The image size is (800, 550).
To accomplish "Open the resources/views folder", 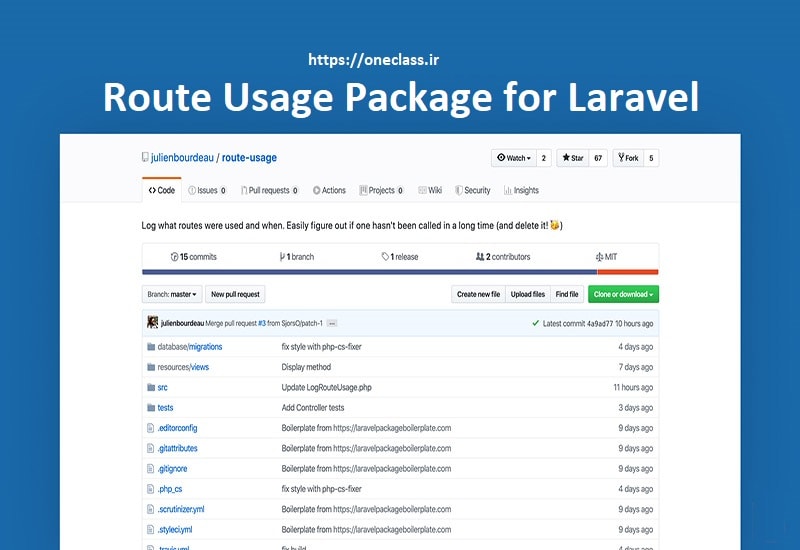I will 183,367.
